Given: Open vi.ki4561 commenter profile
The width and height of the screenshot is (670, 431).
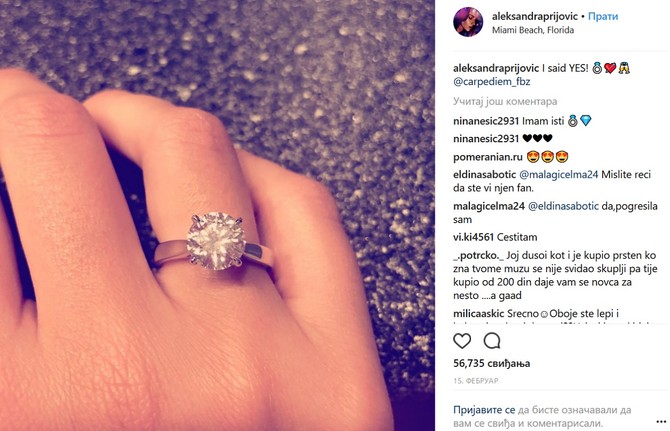Looking at the screenshot, I should (x=473, y=237).
